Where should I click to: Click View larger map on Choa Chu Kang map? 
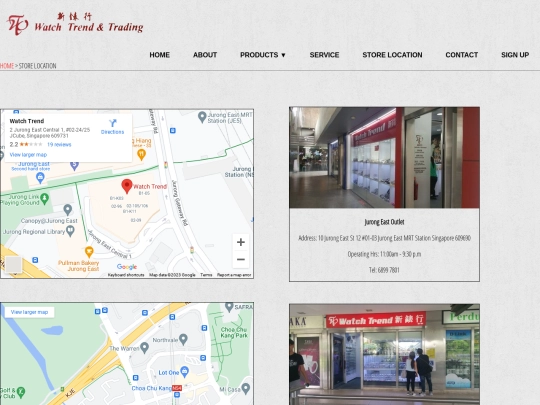point(29,312)
